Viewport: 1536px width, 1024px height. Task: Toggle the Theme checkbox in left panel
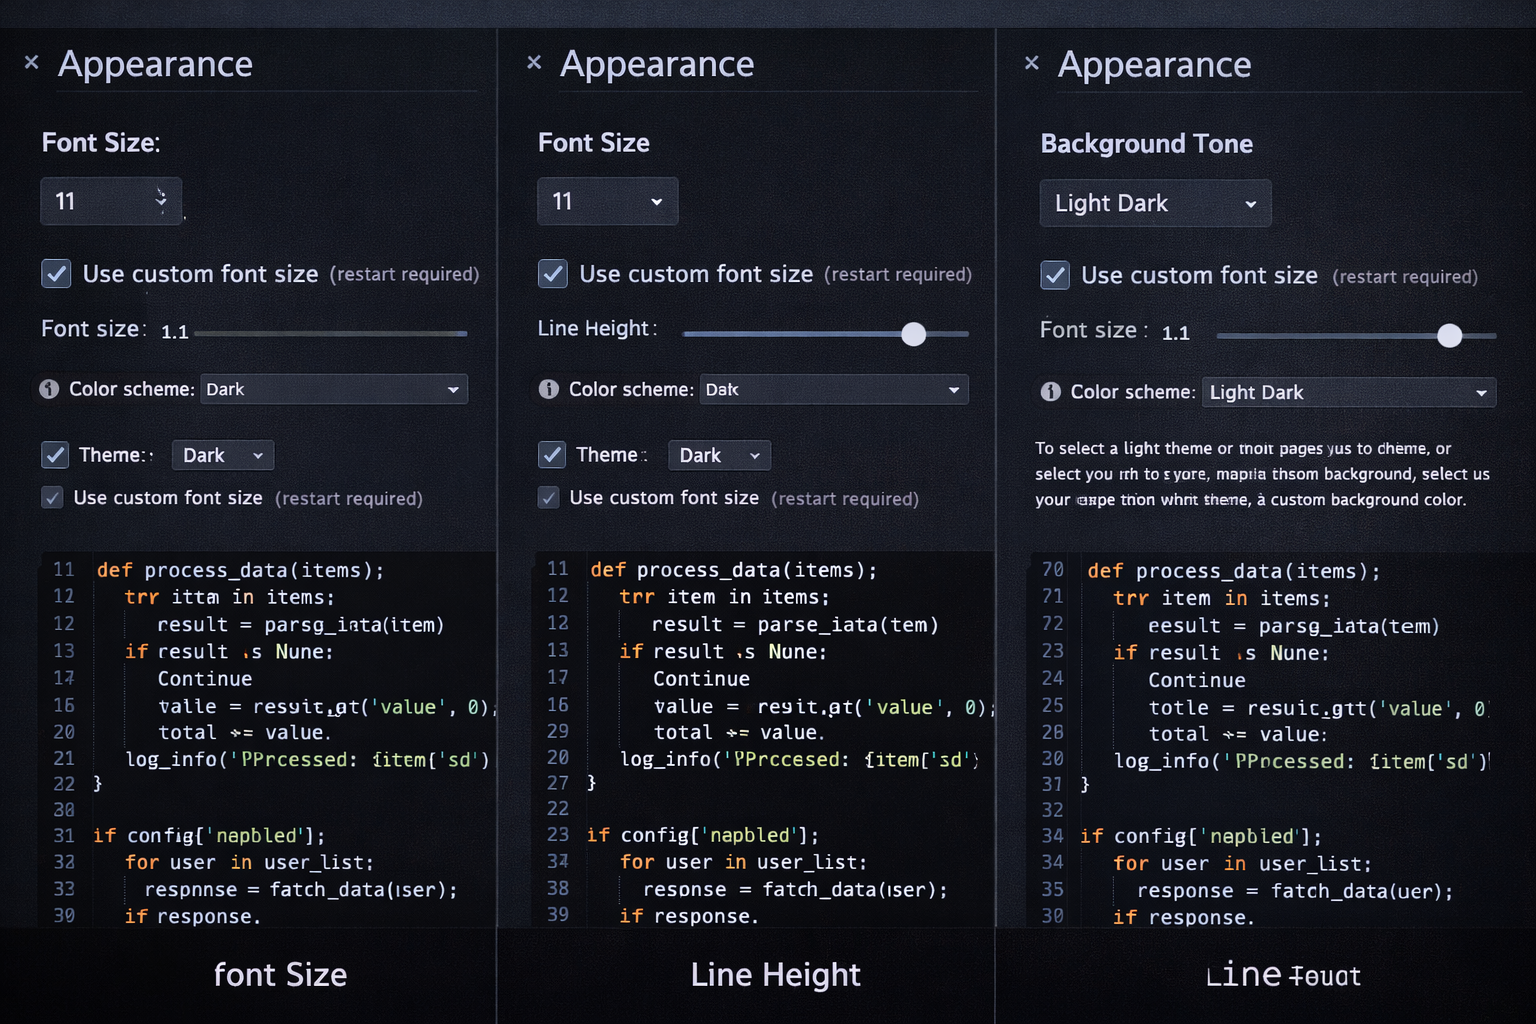click(55, 455)
